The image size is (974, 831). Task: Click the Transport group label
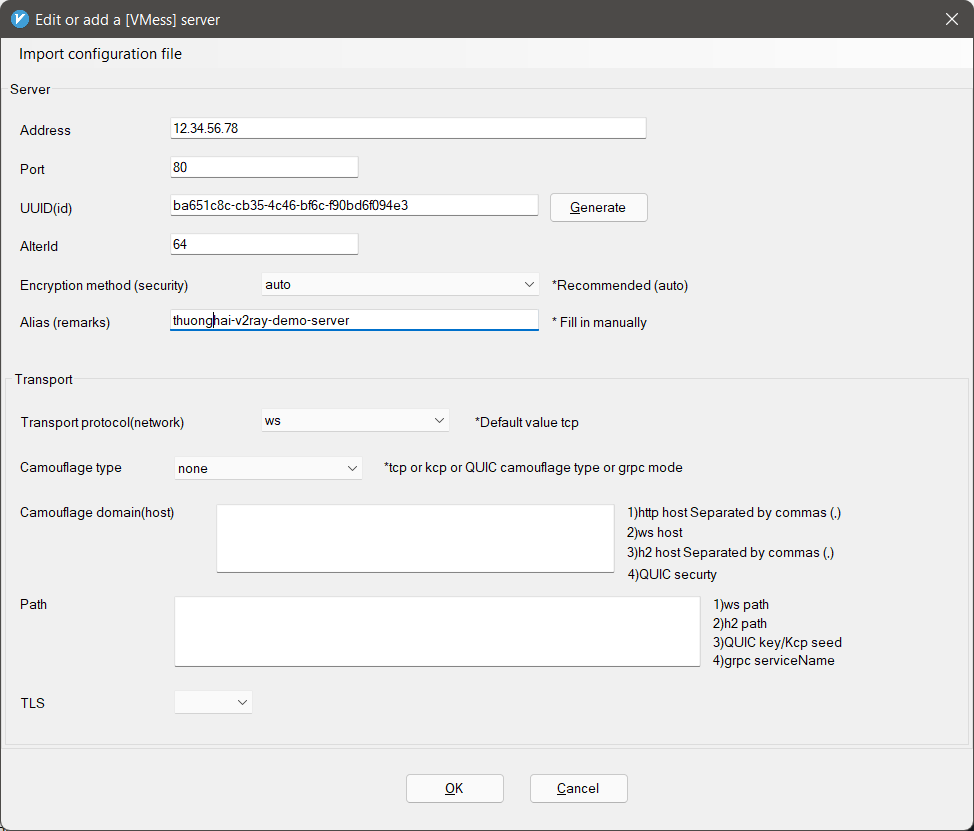44,379
